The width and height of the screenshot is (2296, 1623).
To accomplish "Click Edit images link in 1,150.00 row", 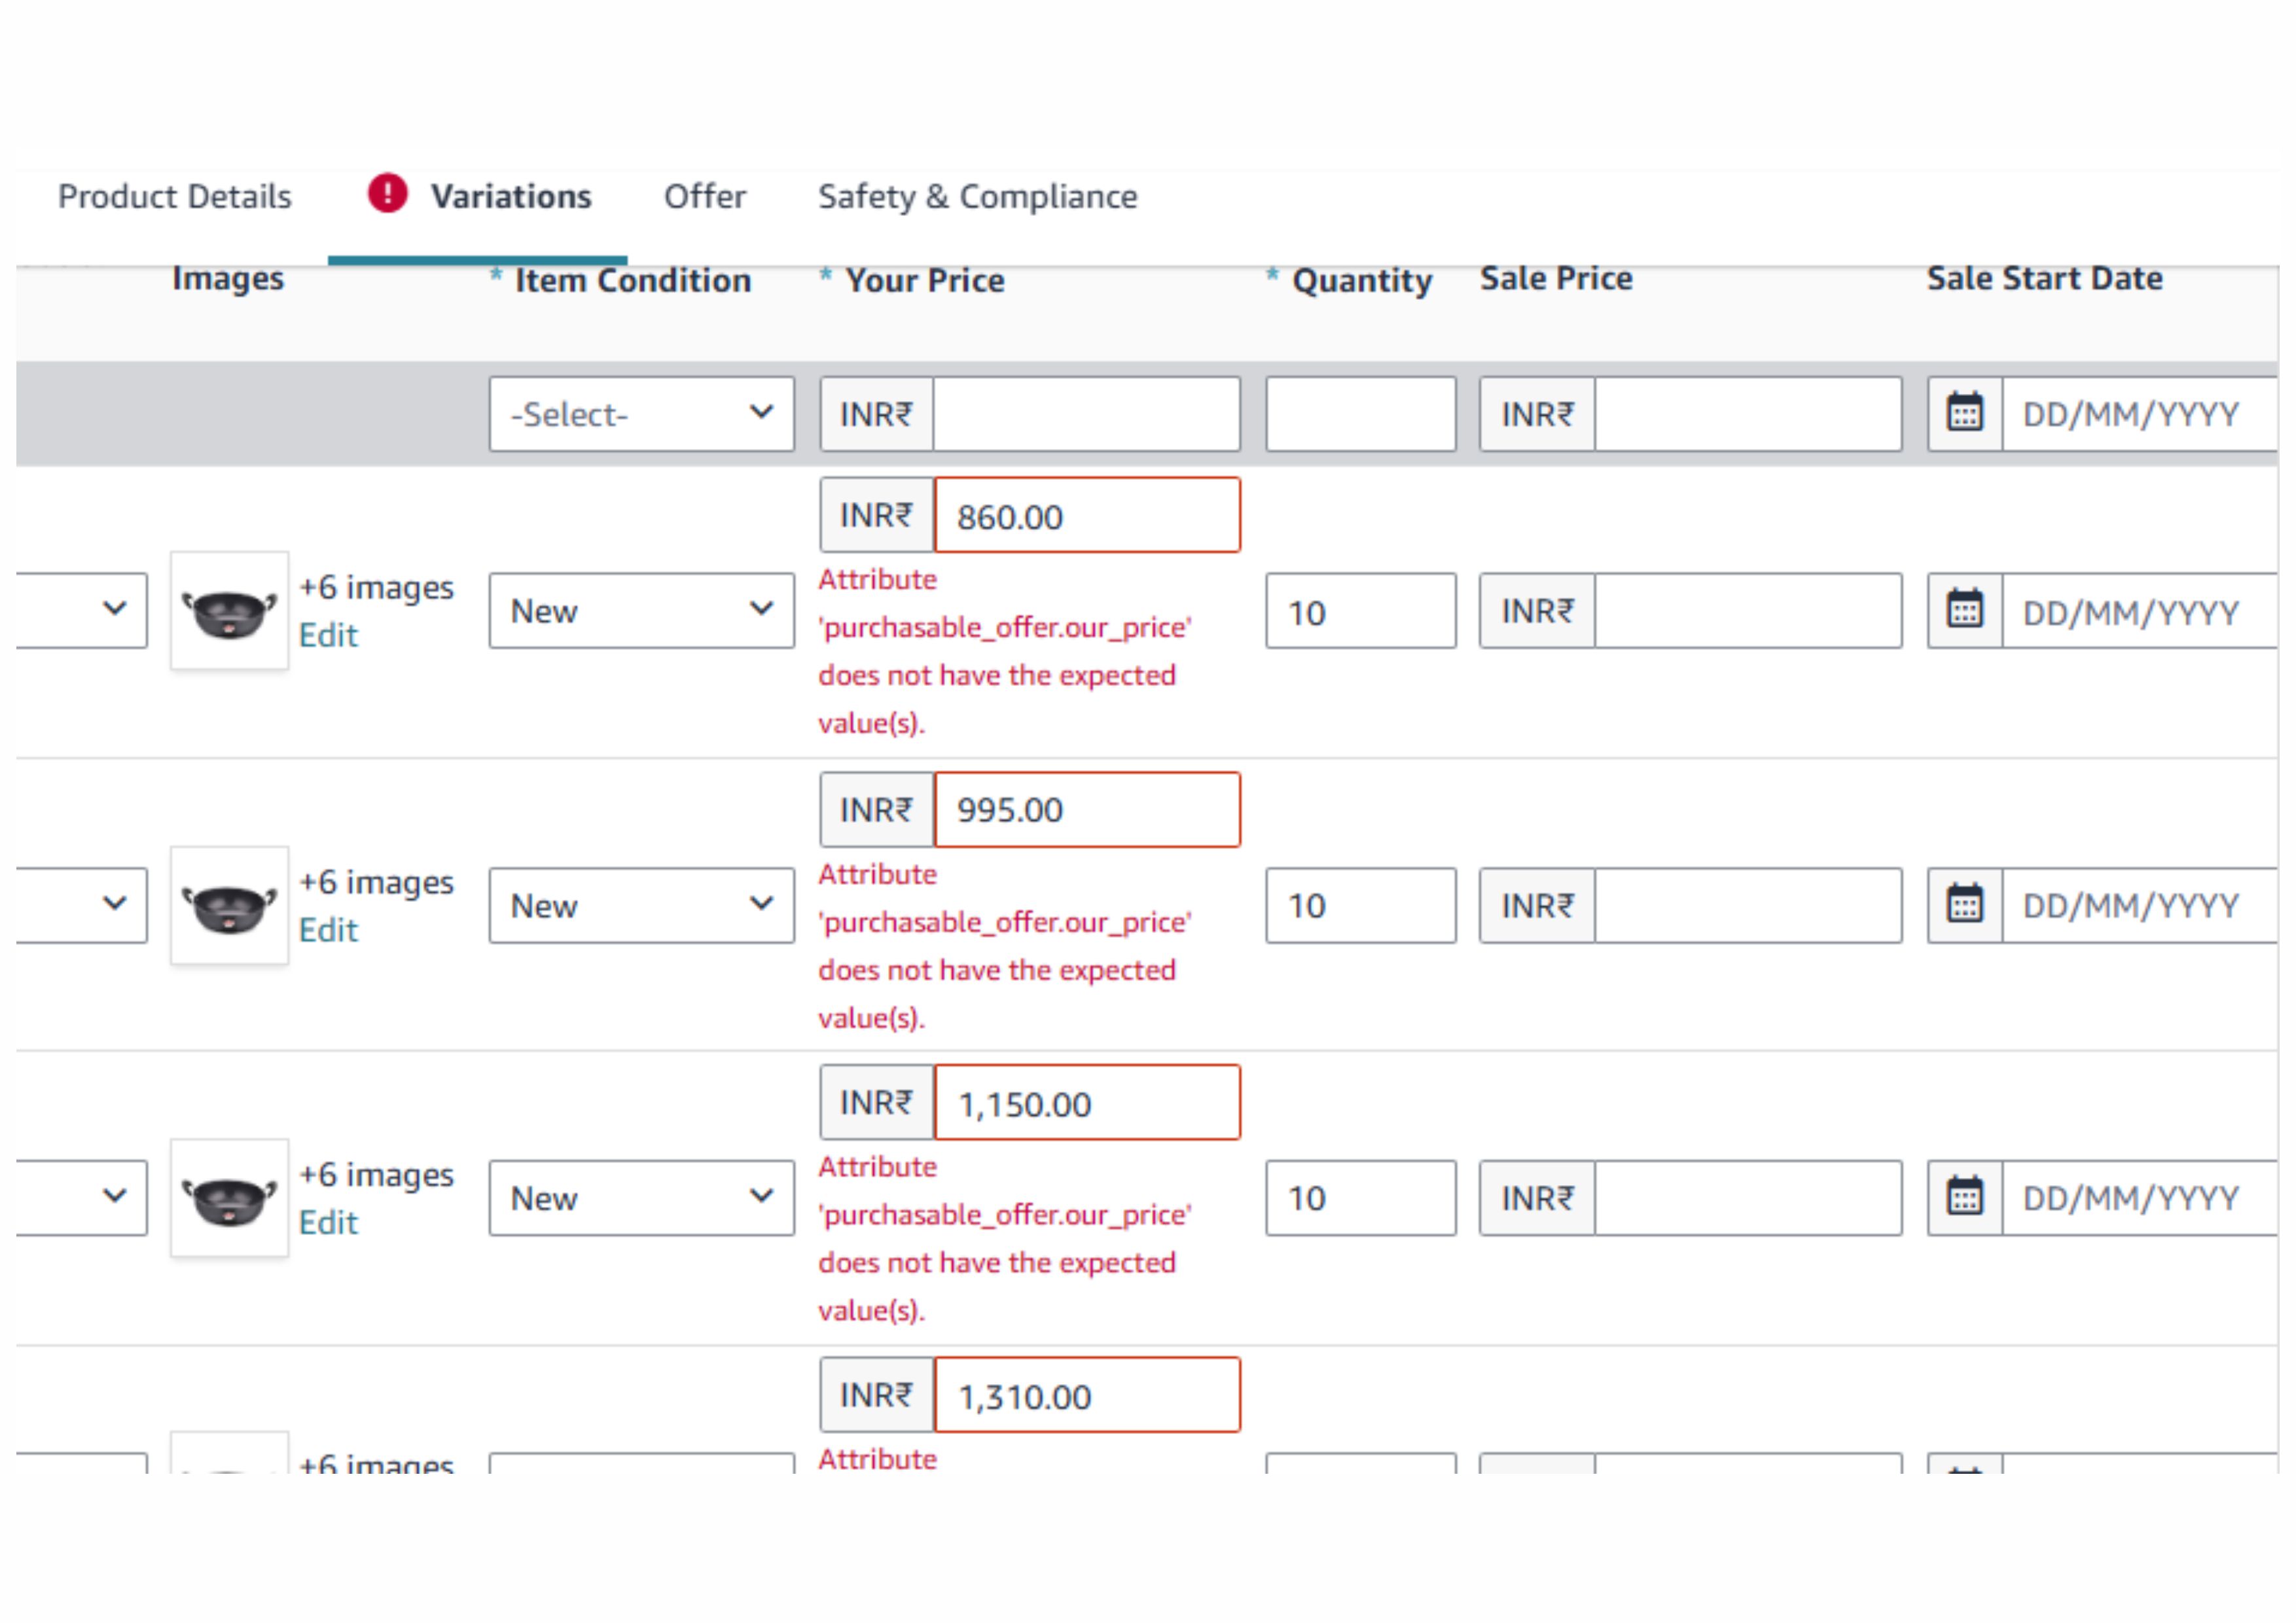I will pyautogui.click(x=328, y=1223).
